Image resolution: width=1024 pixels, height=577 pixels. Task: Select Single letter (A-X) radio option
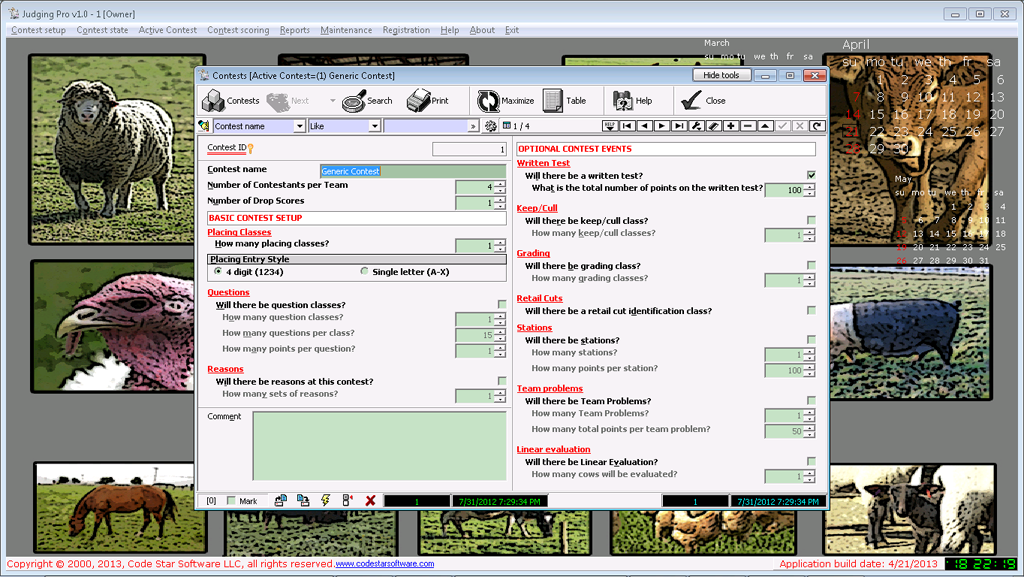[364, 272]
